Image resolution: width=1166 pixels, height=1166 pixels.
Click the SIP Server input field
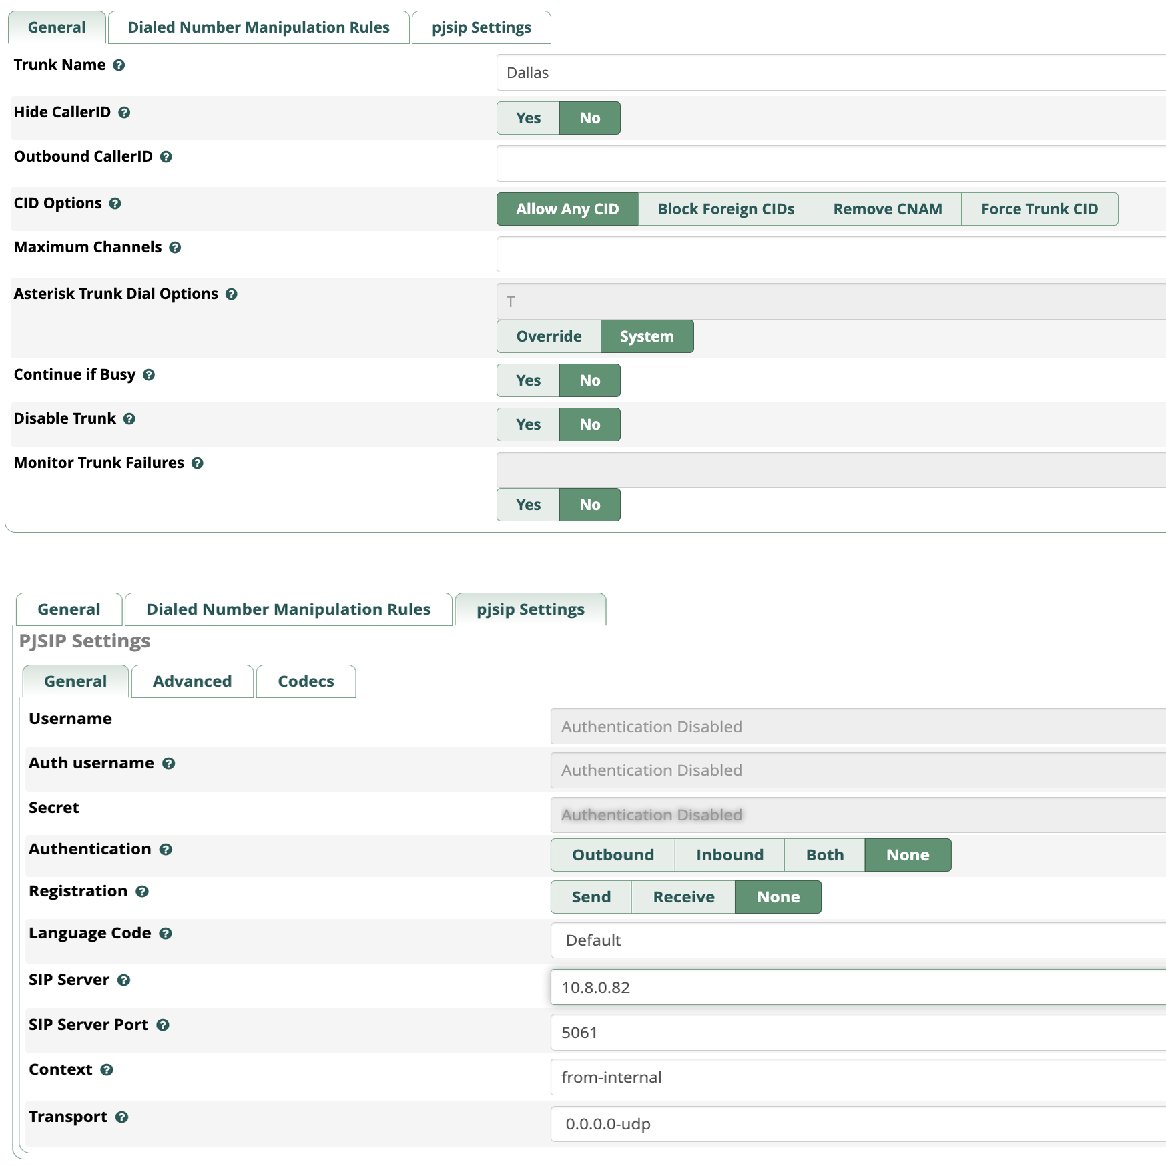tap(857, 987)
